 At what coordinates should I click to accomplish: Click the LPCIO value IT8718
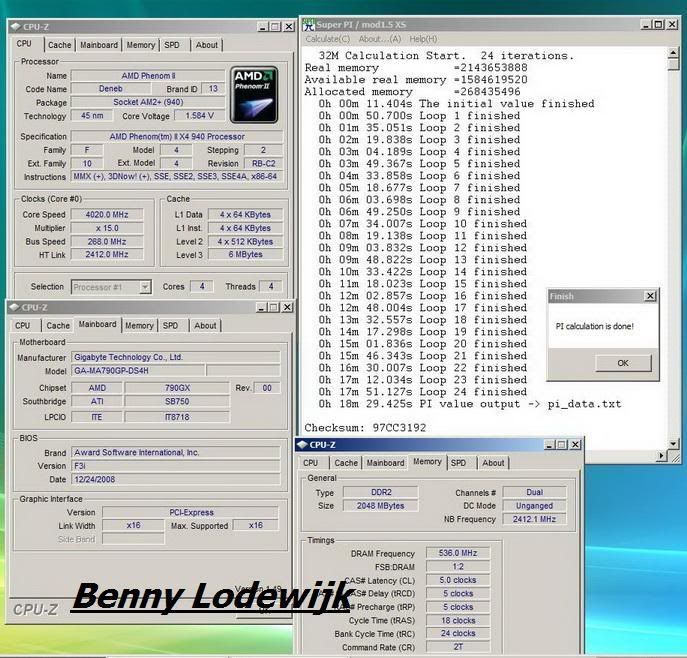click(177, 417)
